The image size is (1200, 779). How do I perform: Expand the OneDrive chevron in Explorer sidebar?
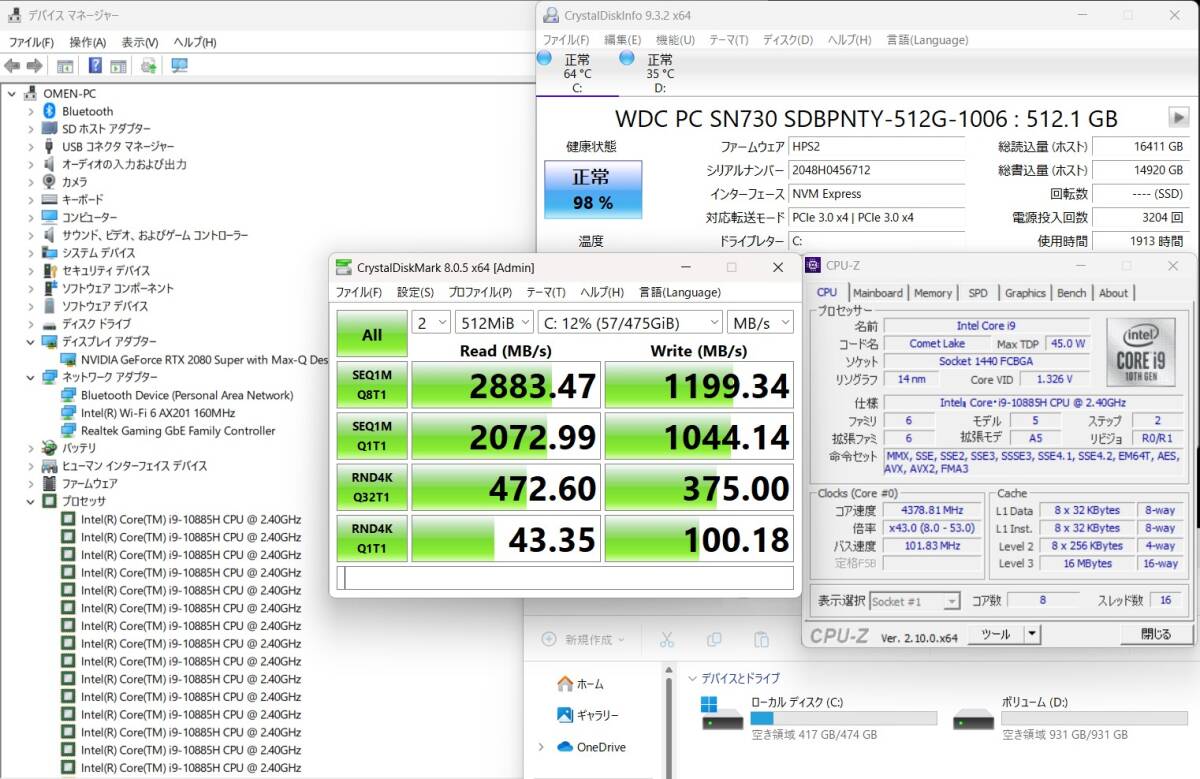[541, 747]
